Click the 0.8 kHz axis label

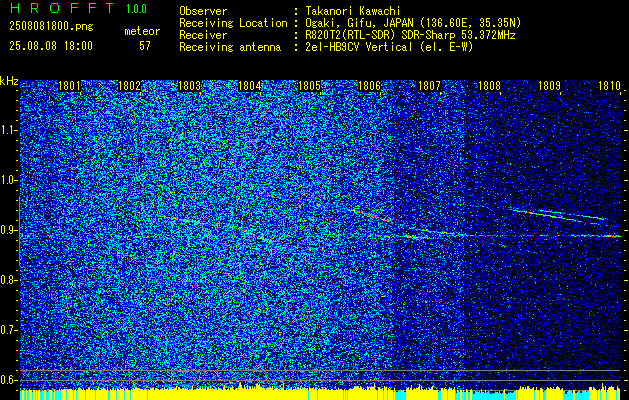point(9,280)
